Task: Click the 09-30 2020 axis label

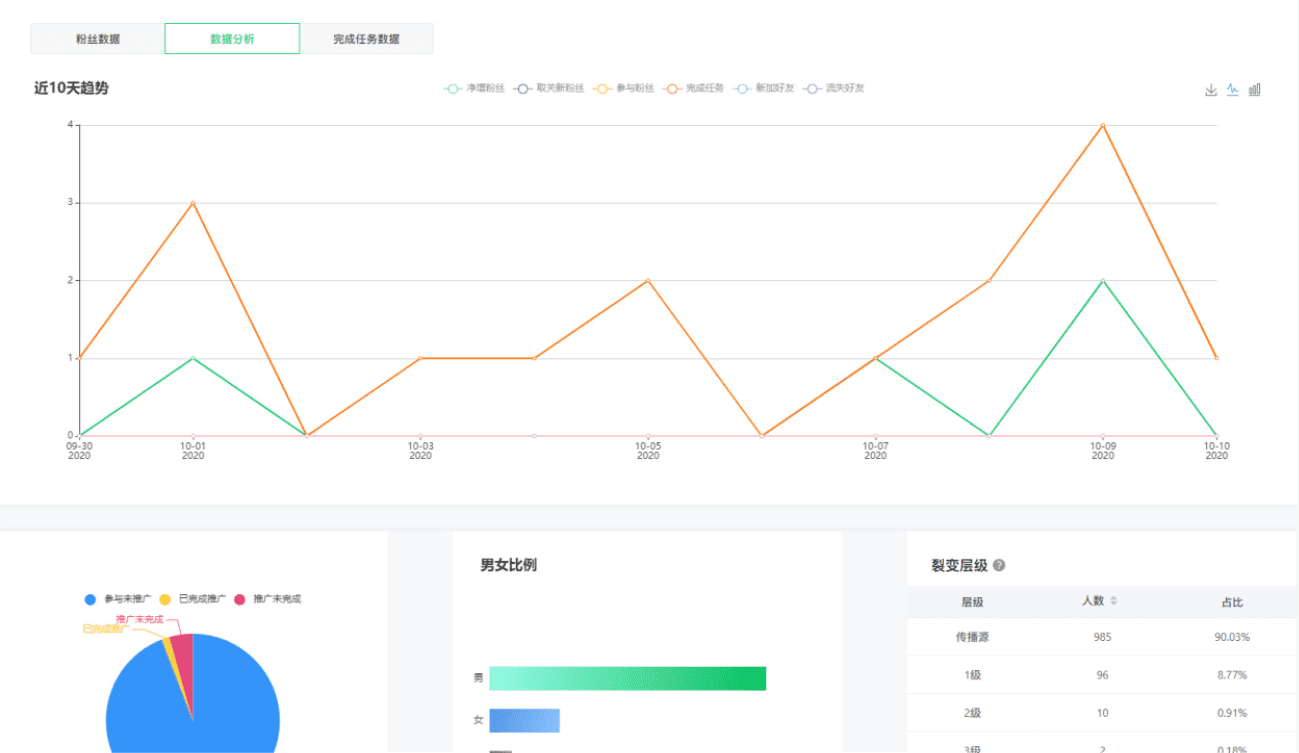Action: pos(80,450)
